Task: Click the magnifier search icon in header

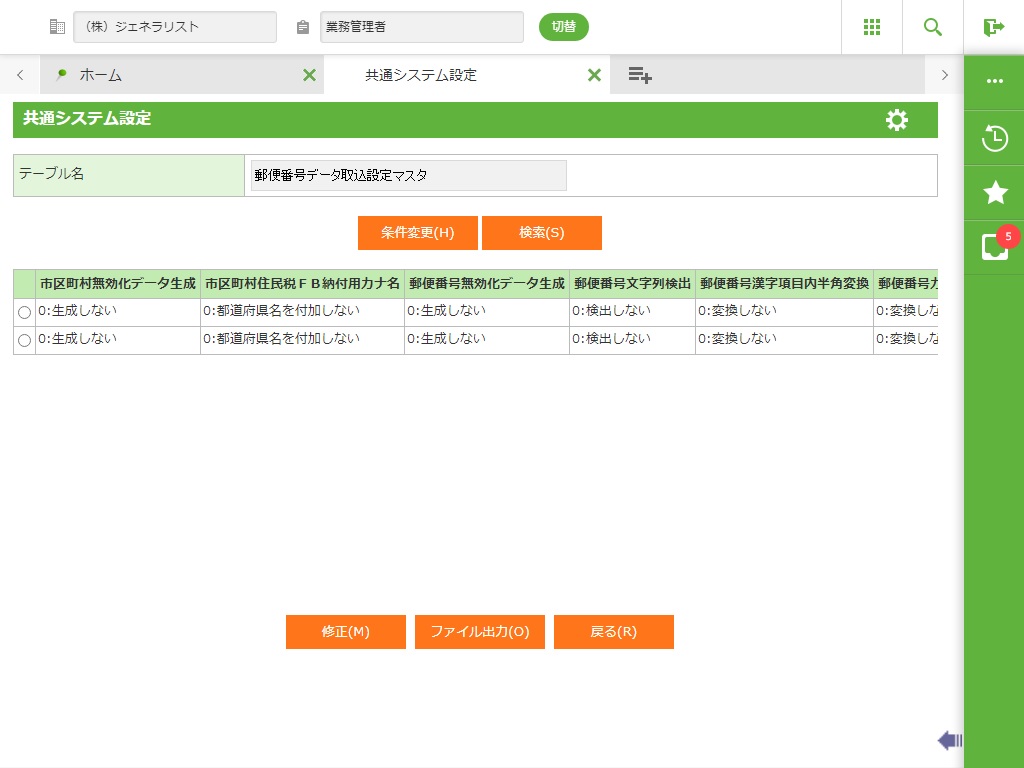Action: coord(933,27)
